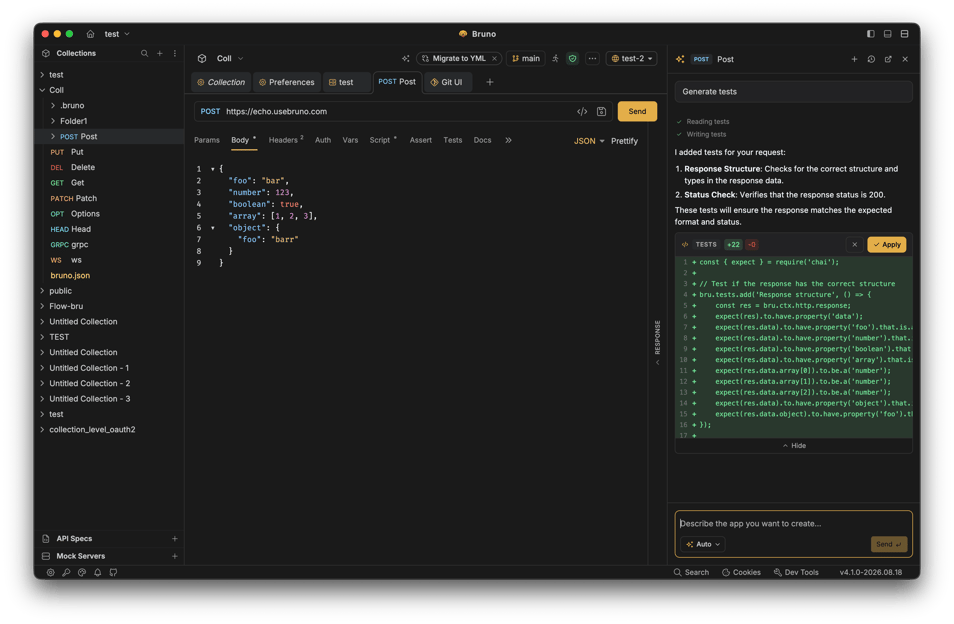Discard the suggested tests diff
Screen dimensions: 954x624
point(854,244)
